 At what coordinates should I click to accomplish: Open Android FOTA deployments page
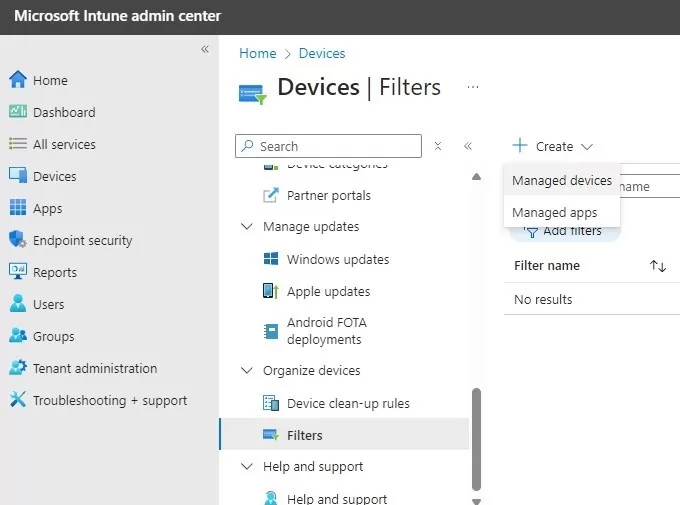point(327,331)
